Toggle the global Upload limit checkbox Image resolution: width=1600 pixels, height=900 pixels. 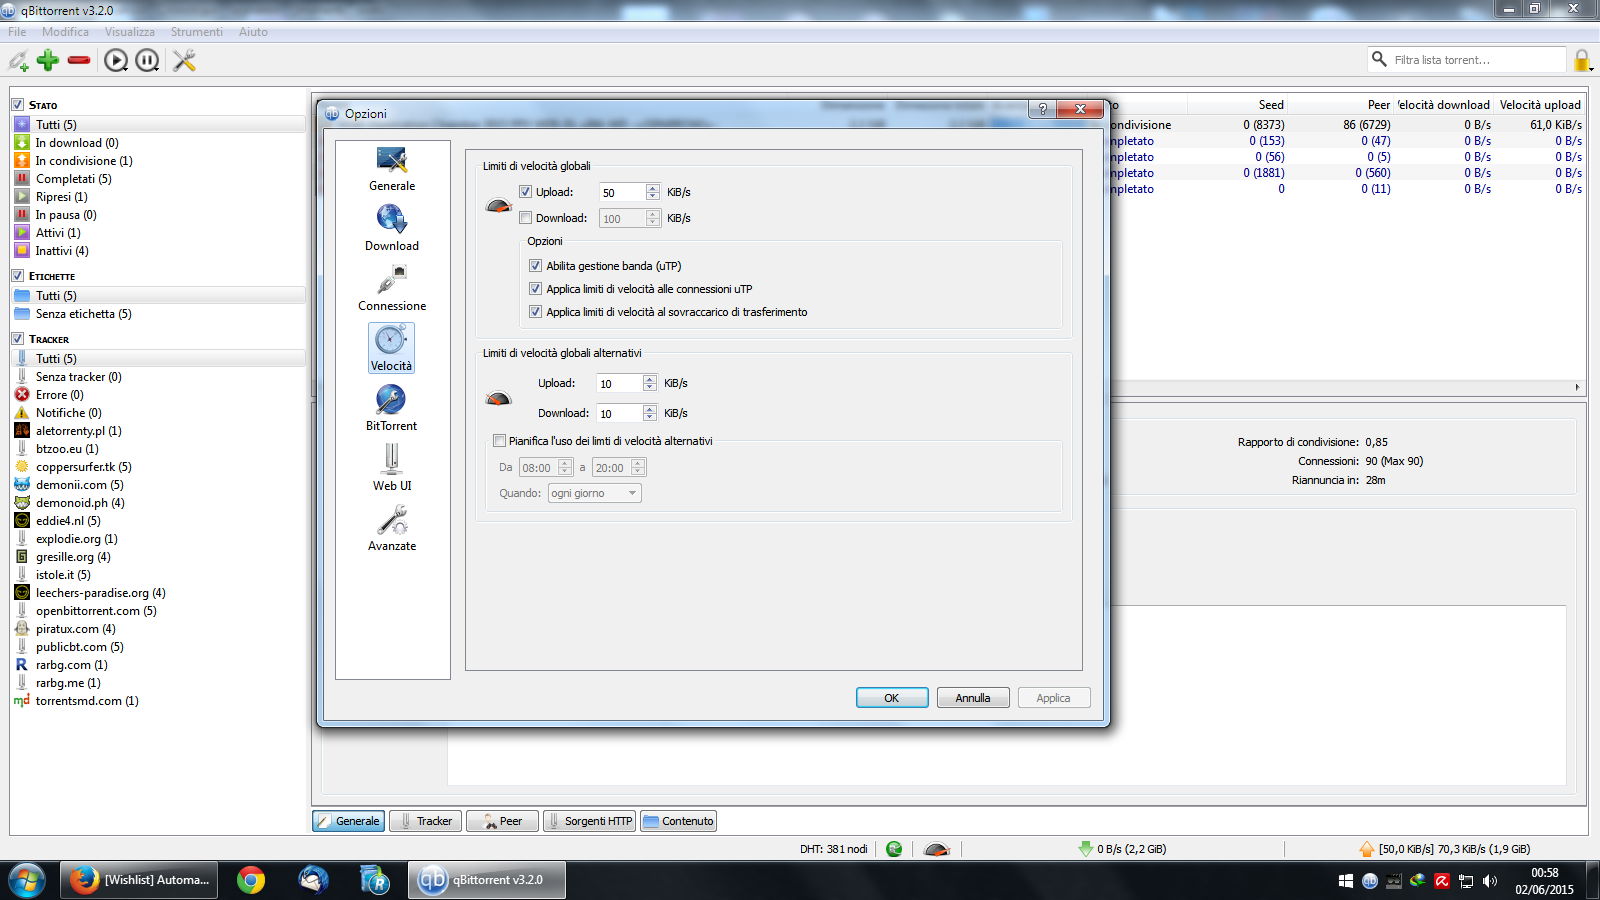click(x=526, y=192)
